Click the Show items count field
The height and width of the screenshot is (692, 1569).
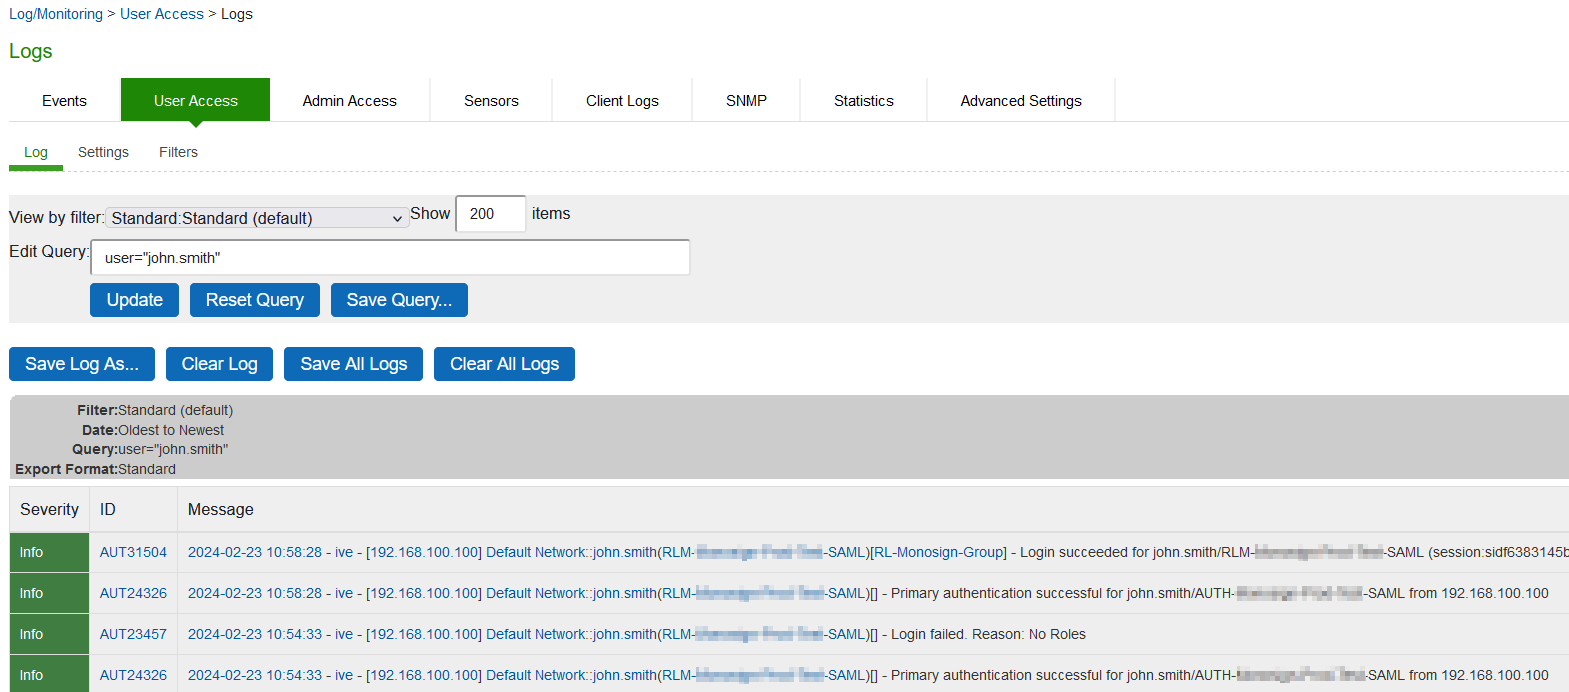490,214
